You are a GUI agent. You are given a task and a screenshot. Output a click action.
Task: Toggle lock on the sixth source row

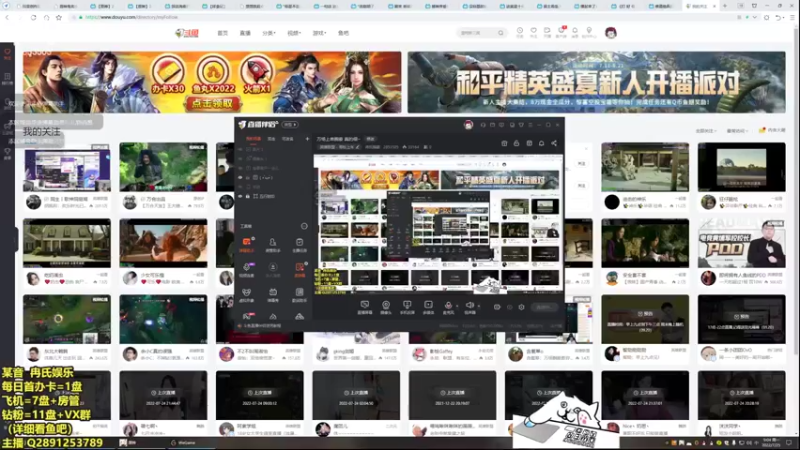(x=248, y=196)
